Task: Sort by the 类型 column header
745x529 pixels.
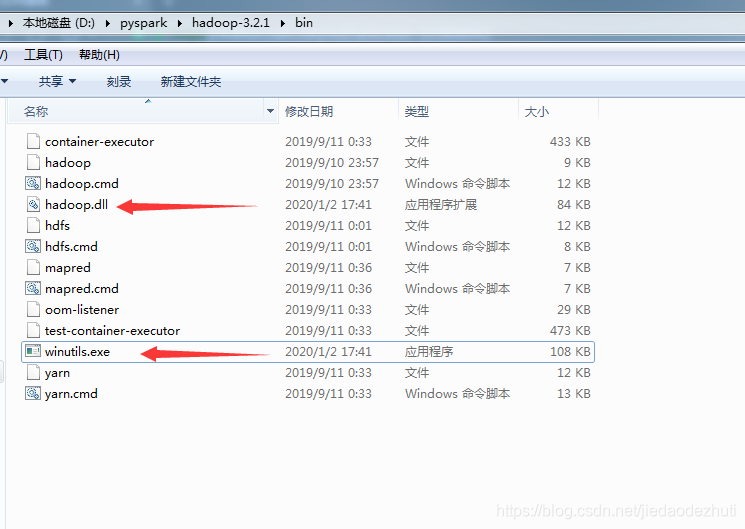Action: (x=458, y=111)
